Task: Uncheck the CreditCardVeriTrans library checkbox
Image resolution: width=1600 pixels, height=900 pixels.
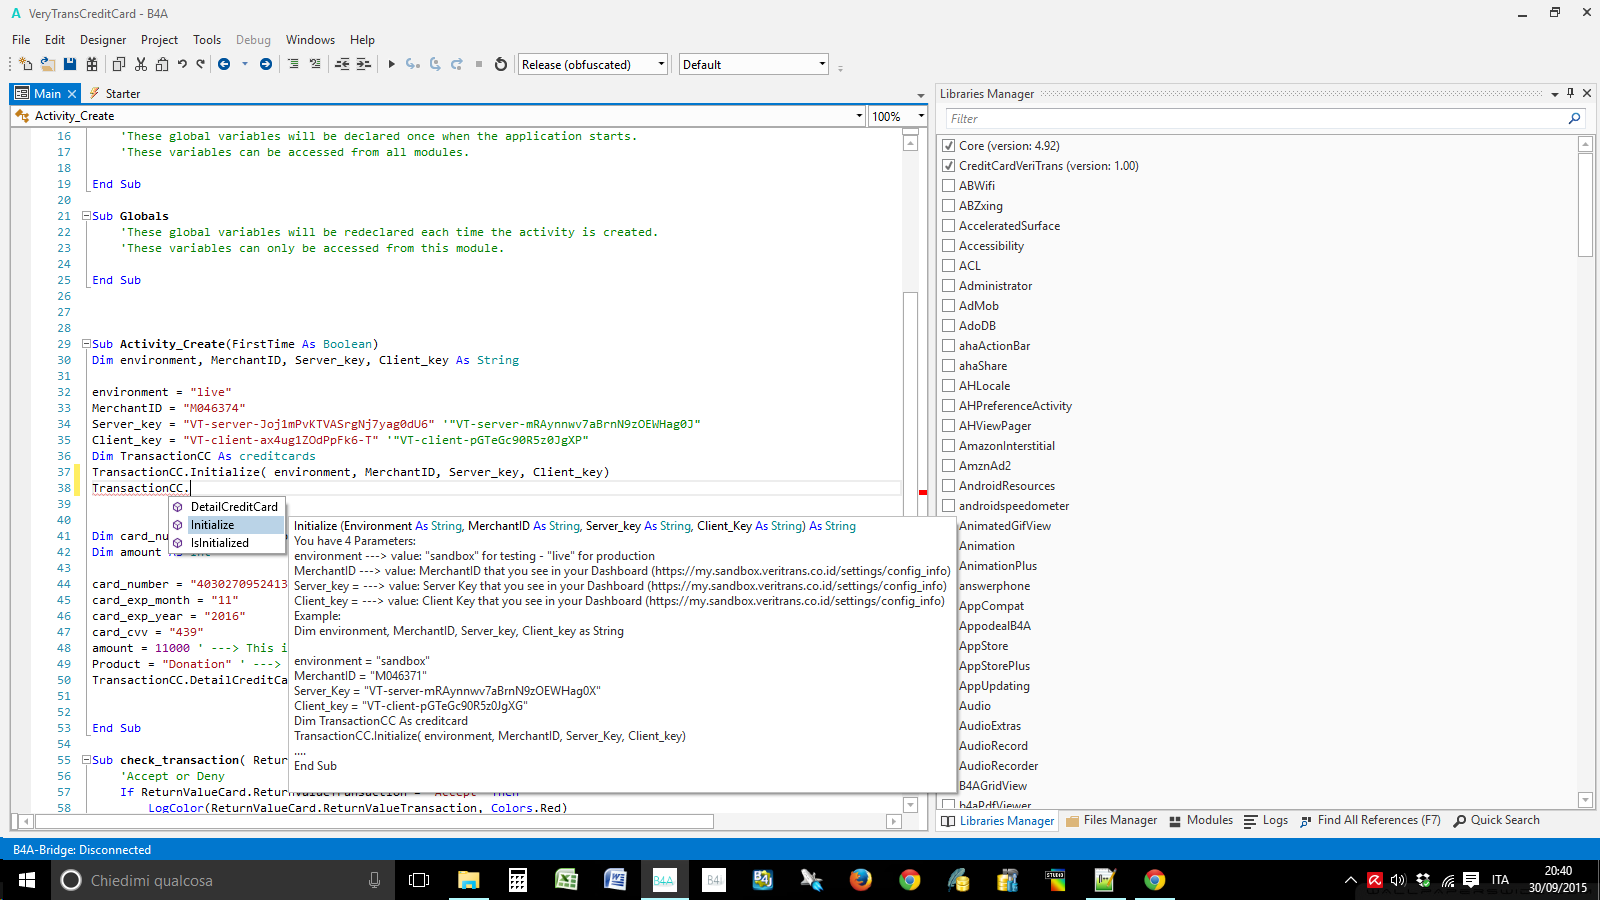Action: pyautogui.click(x=949, y=166)
